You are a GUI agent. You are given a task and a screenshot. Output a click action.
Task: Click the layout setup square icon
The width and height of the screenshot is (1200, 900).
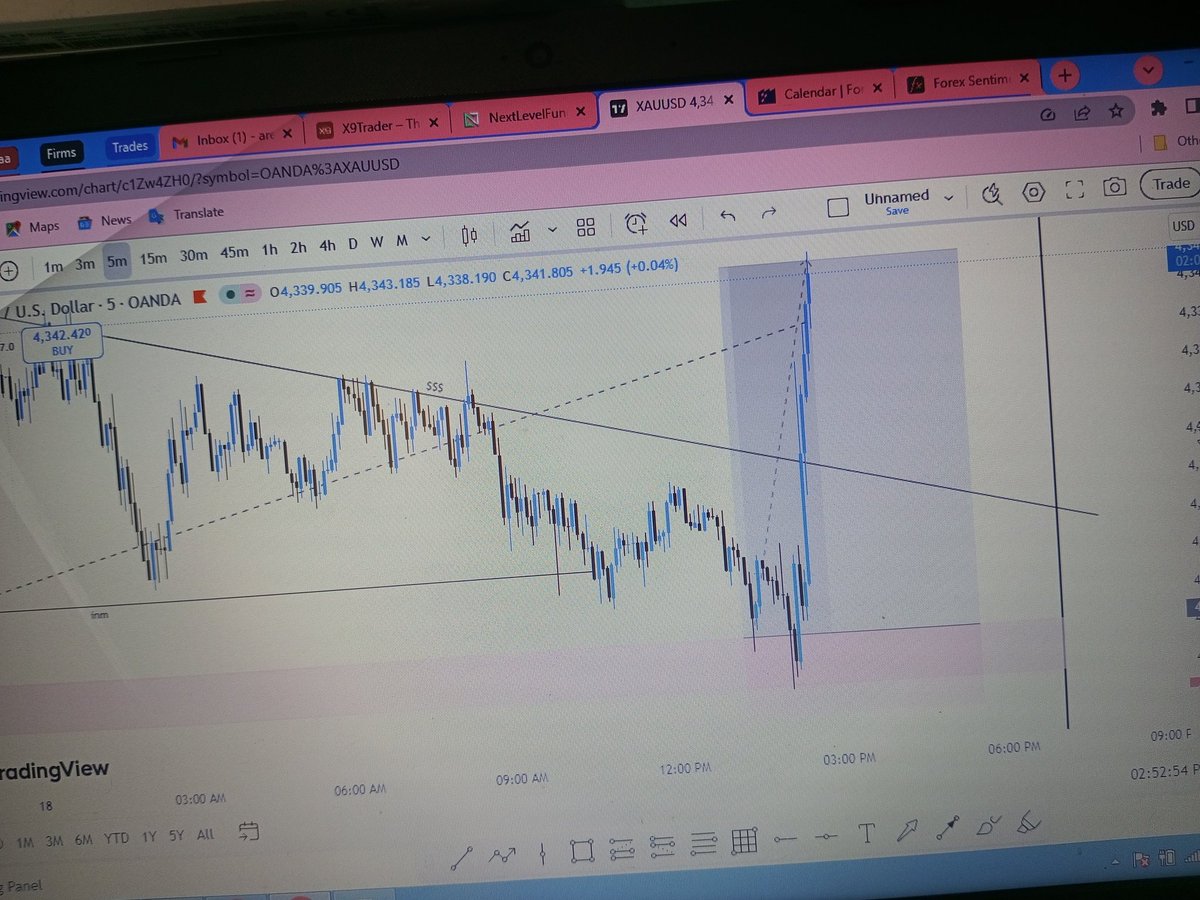click(838, 207)
